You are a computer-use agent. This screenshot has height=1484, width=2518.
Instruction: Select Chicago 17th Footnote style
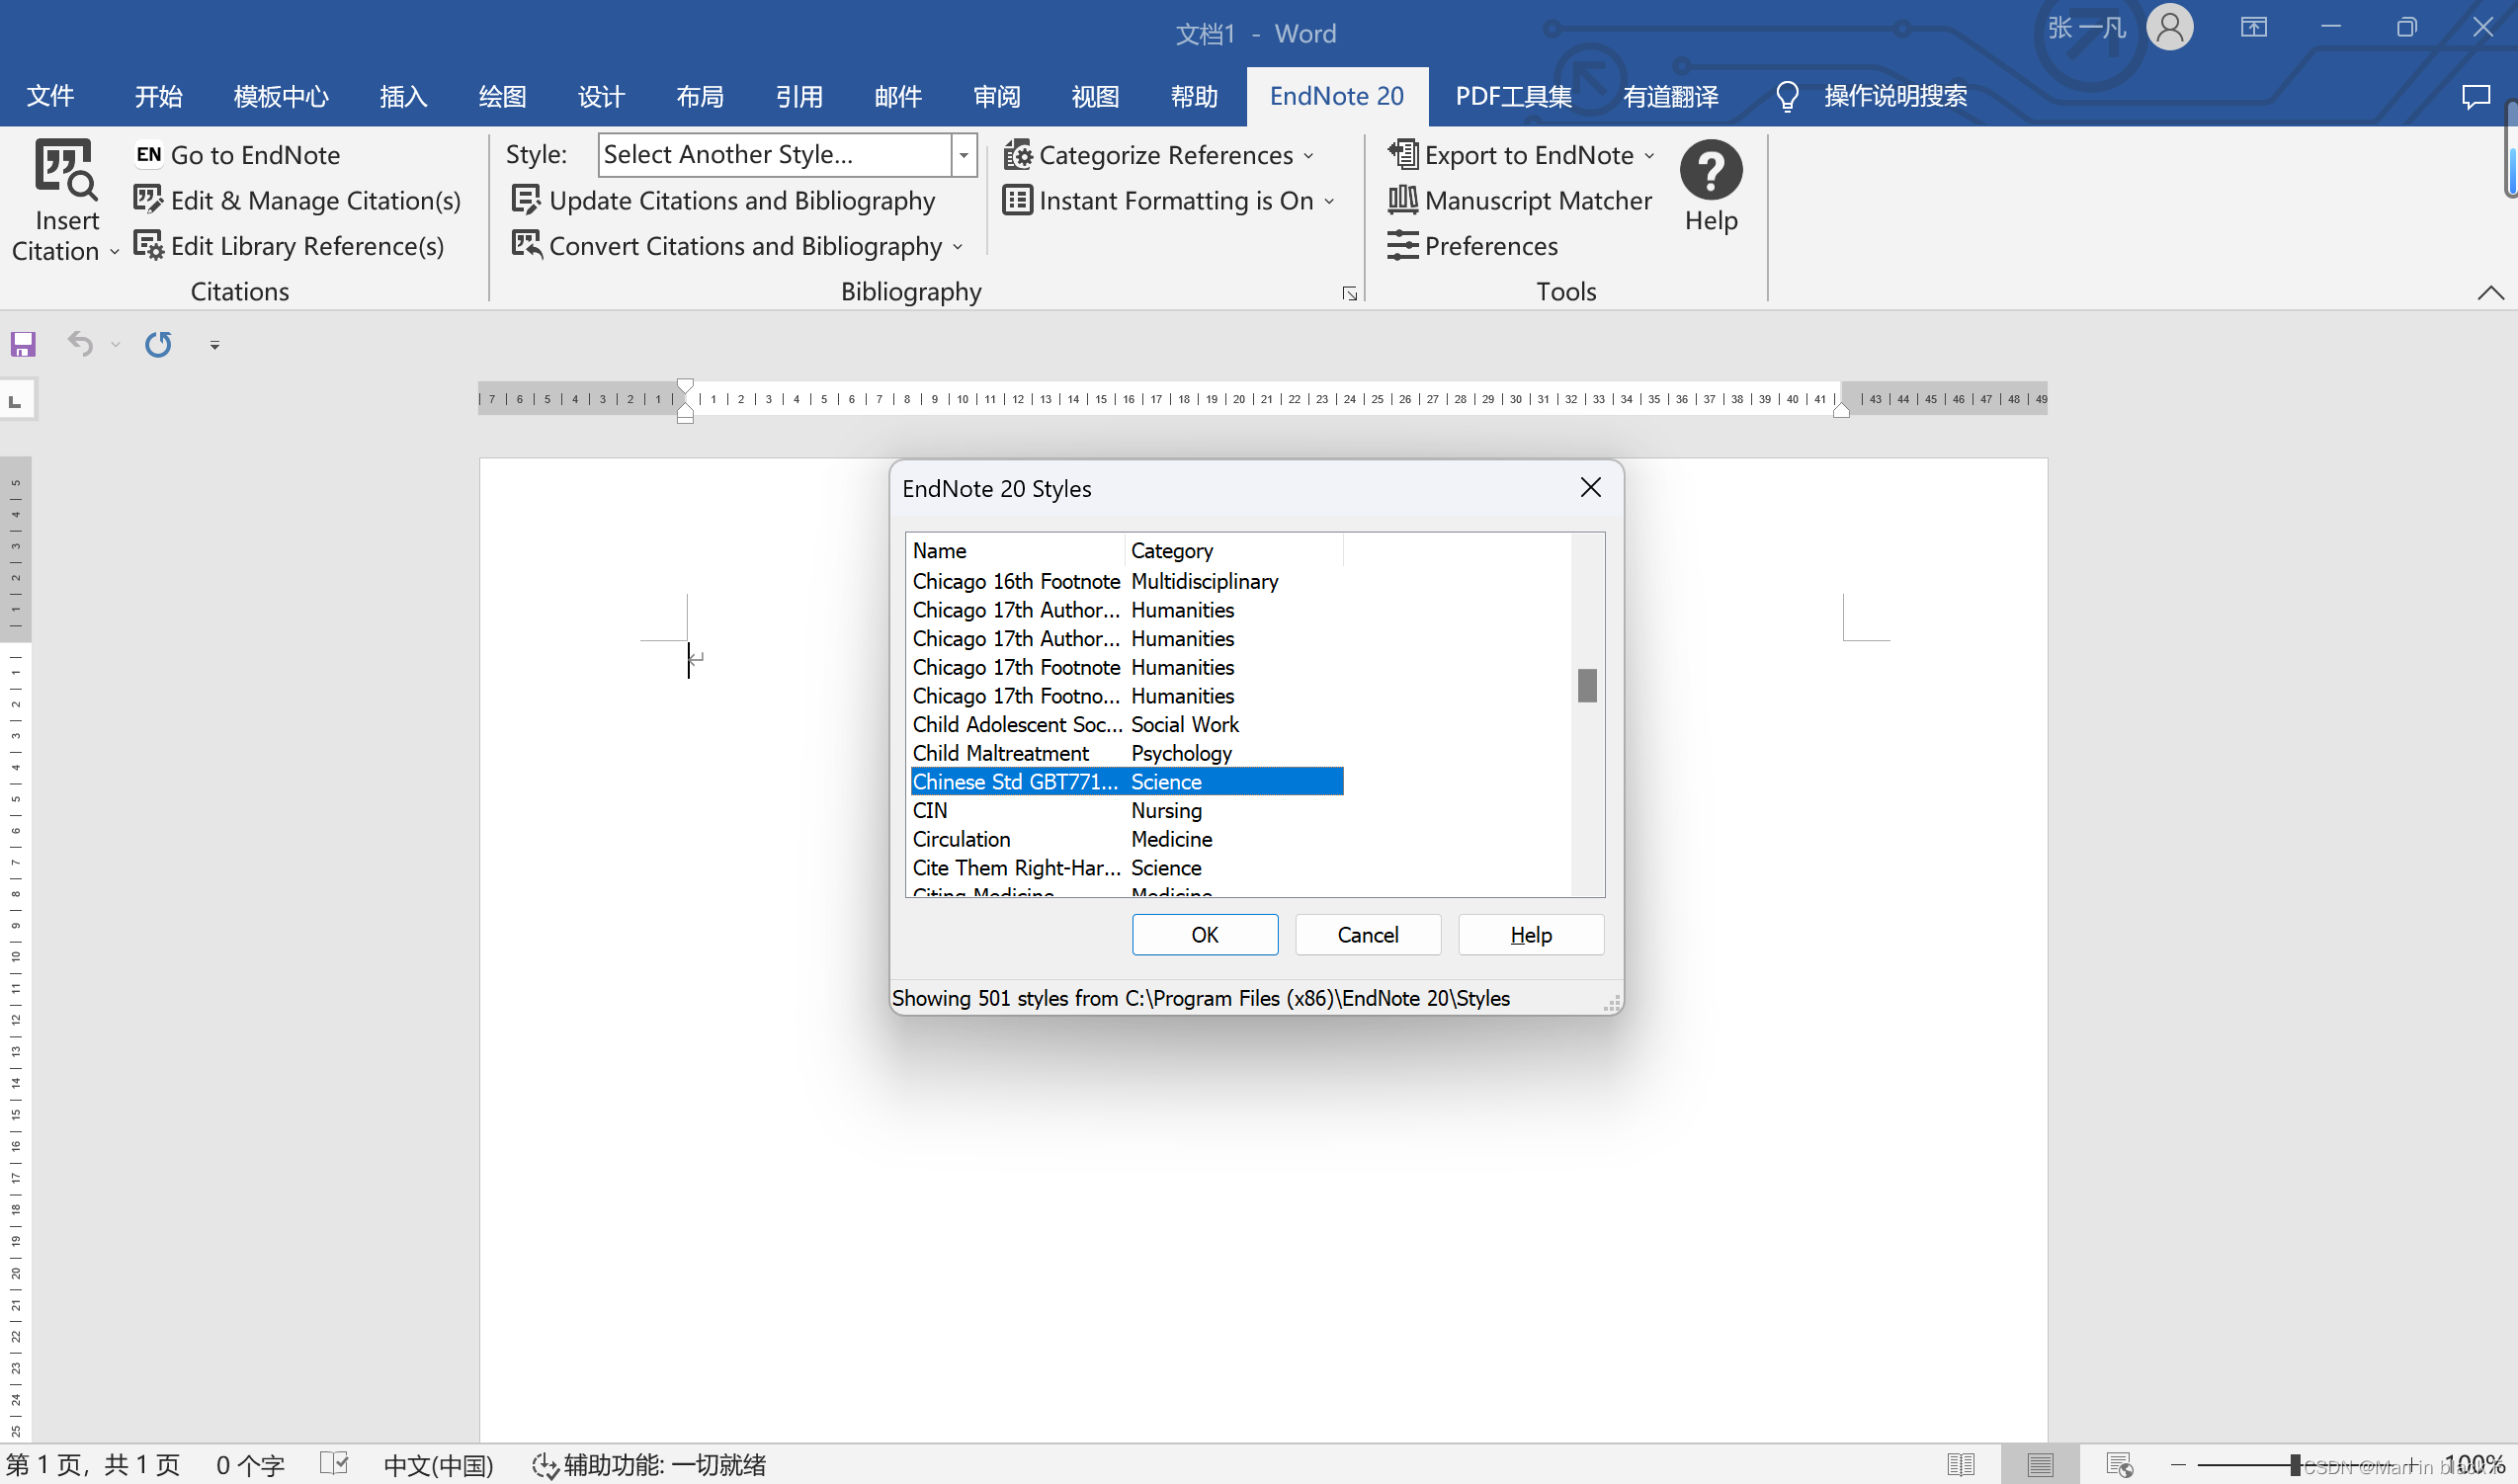1126,667
